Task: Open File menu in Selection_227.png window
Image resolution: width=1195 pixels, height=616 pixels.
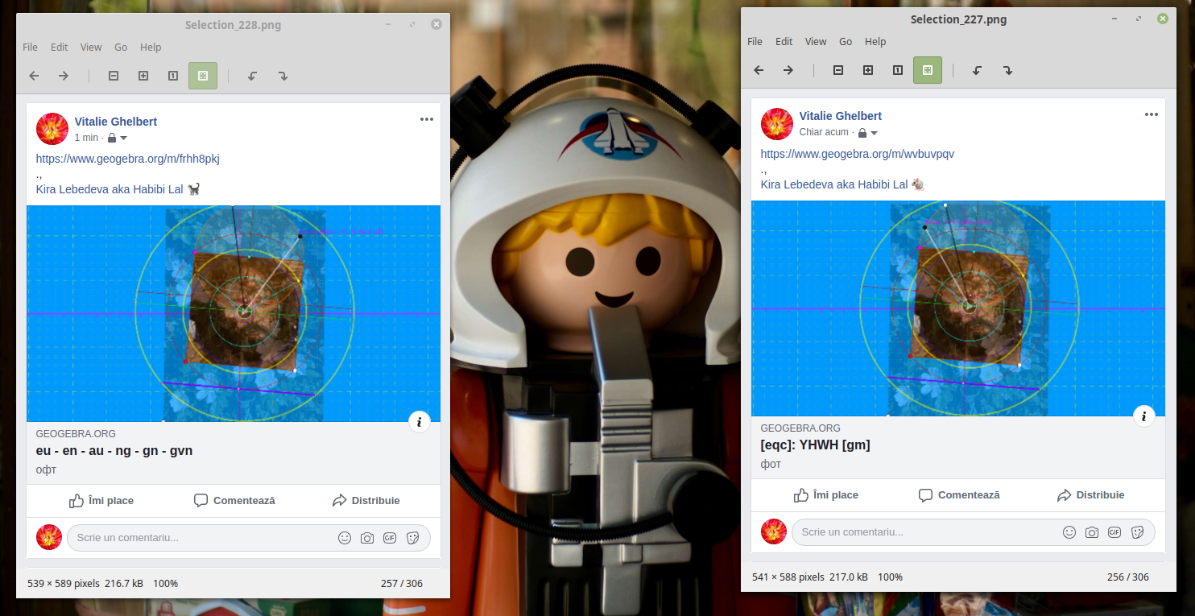Action: click(754, 42)
